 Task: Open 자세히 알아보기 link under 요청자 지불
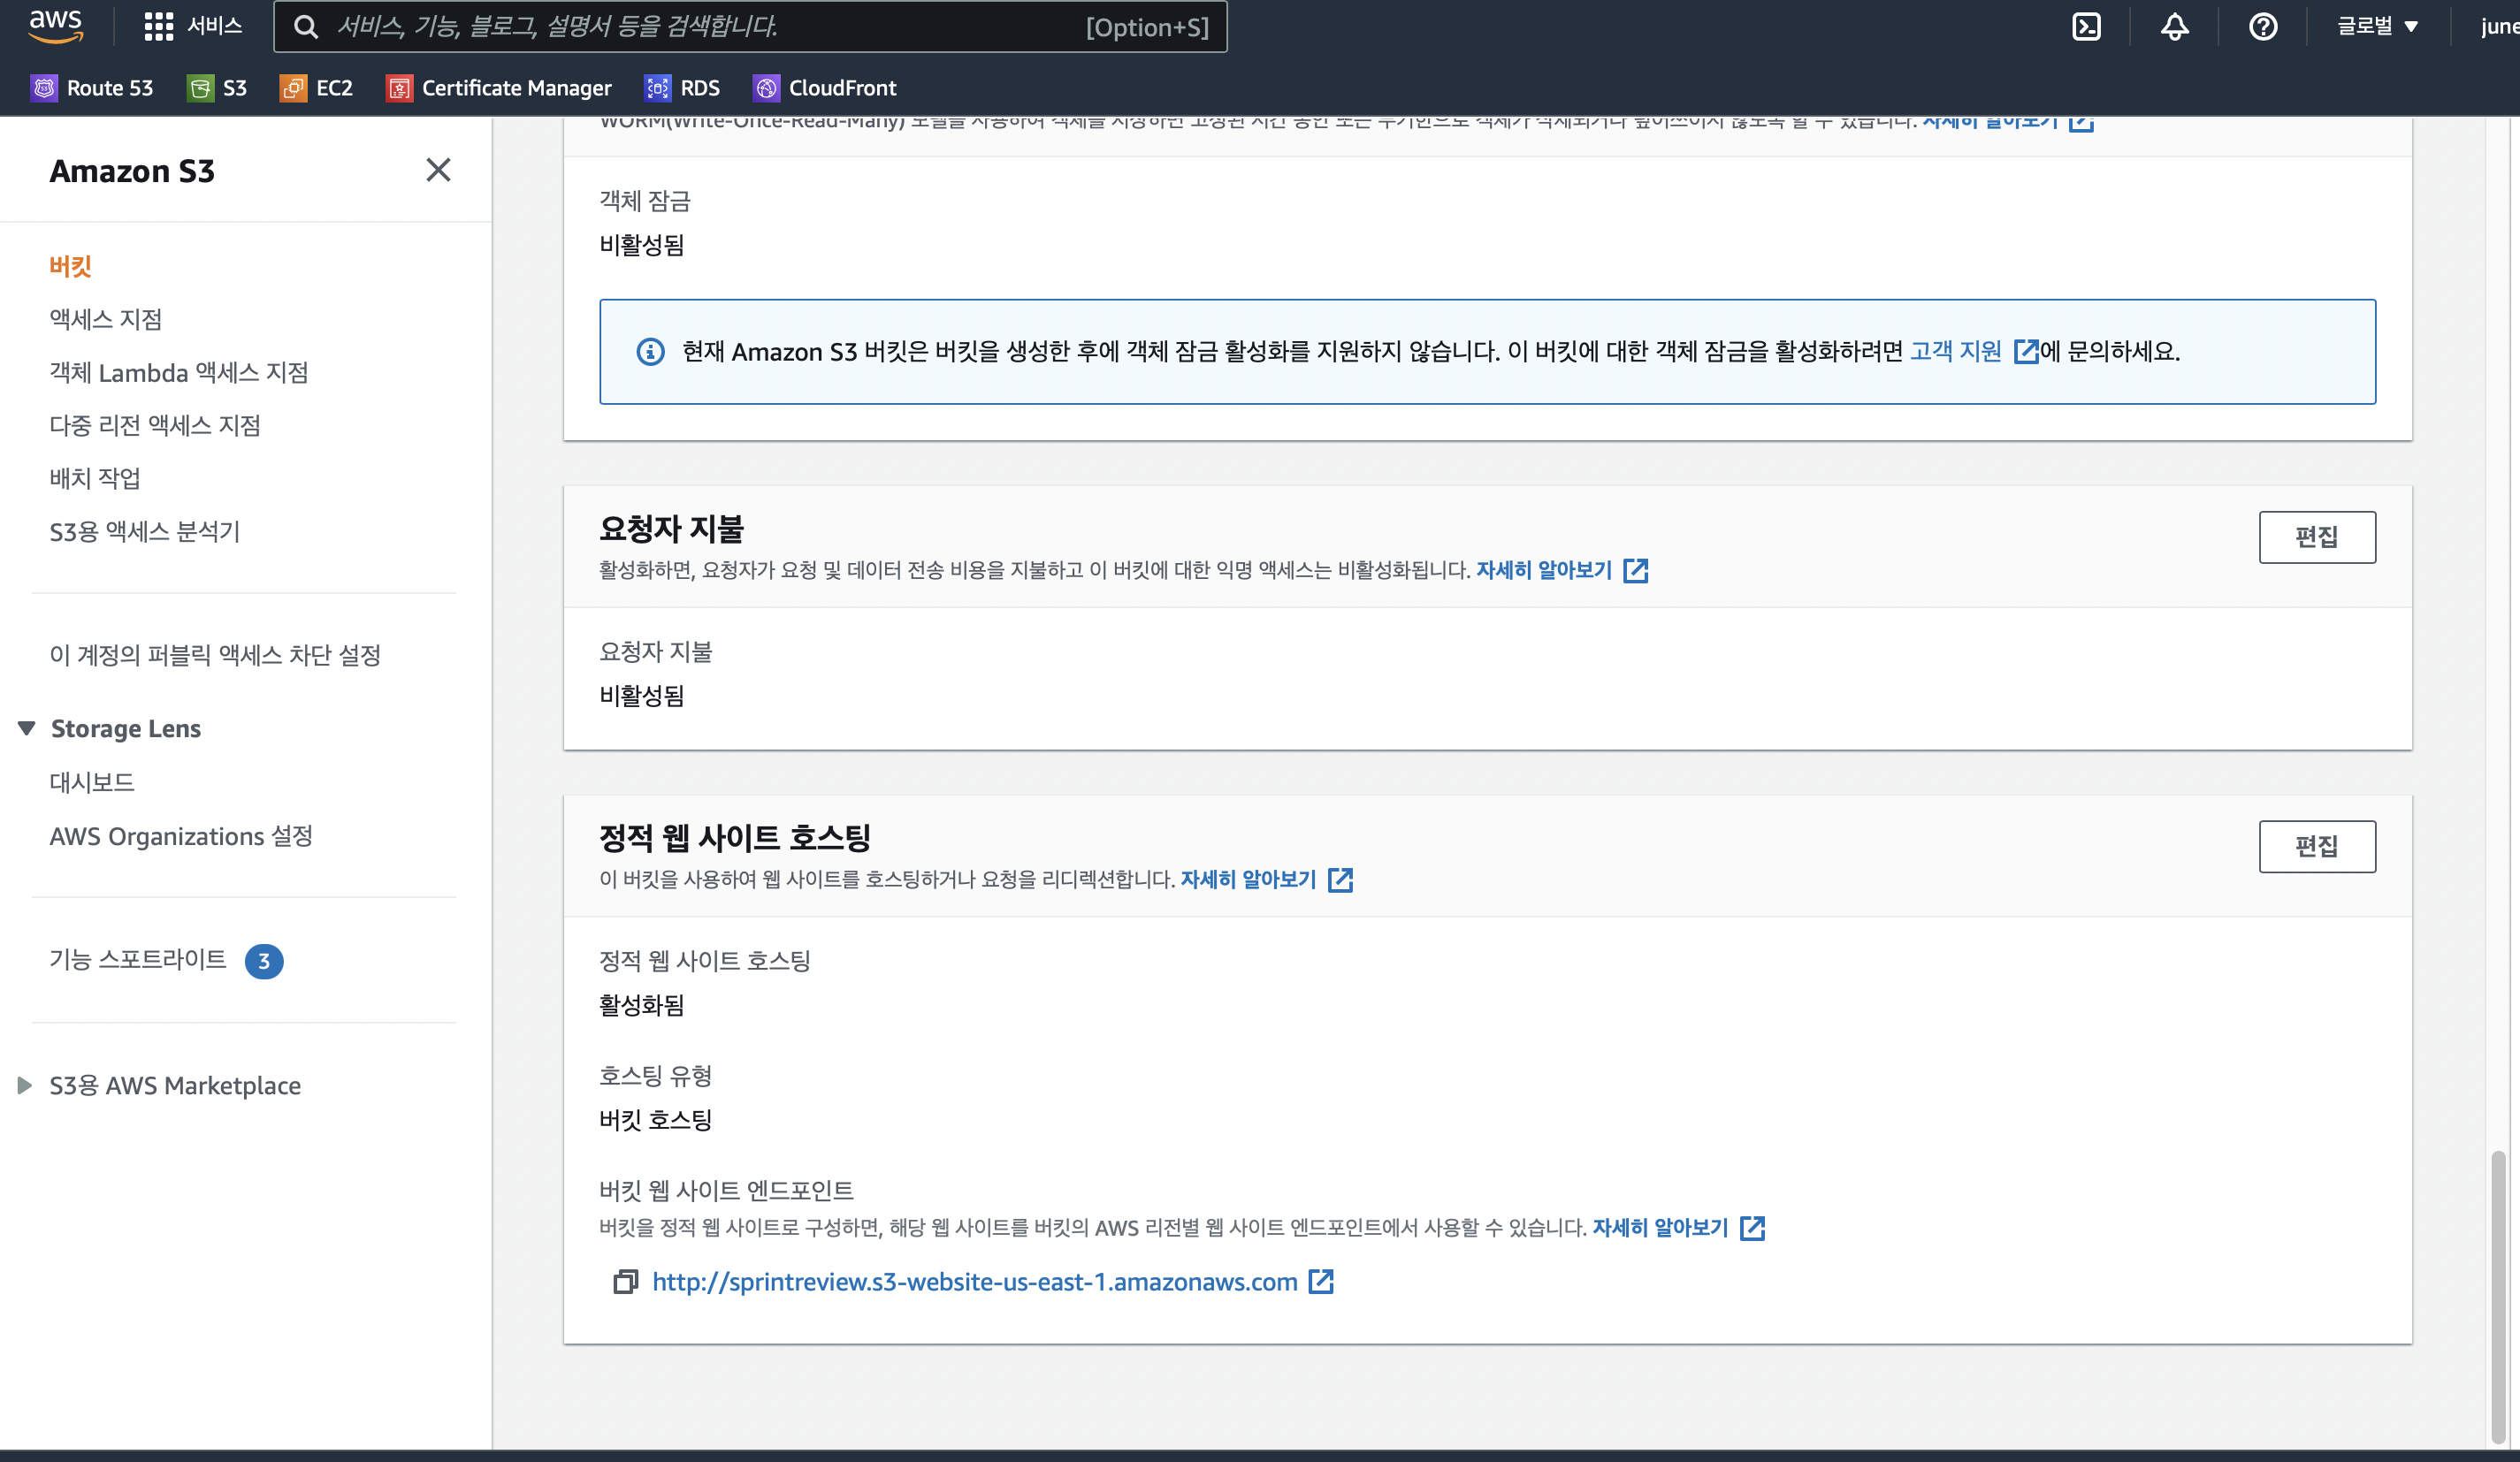[1543, 571]
